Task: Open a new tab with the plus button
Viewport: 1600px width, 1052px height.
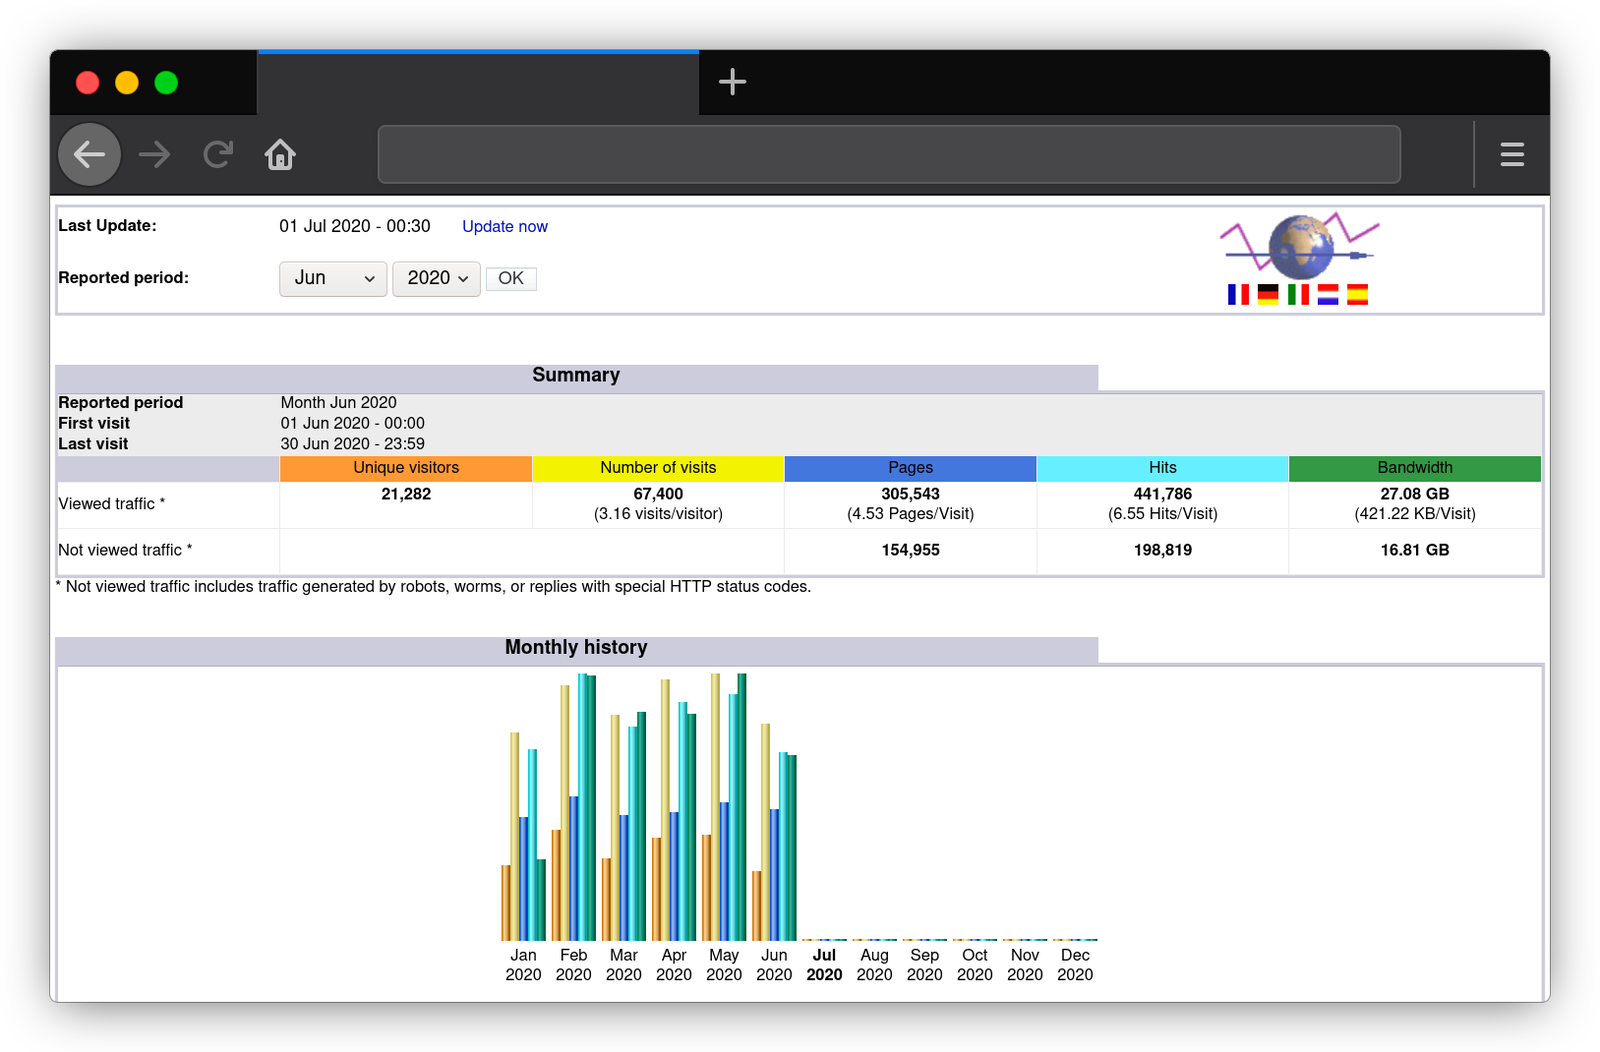Action: pyautogui.click(x=733, y=82)
